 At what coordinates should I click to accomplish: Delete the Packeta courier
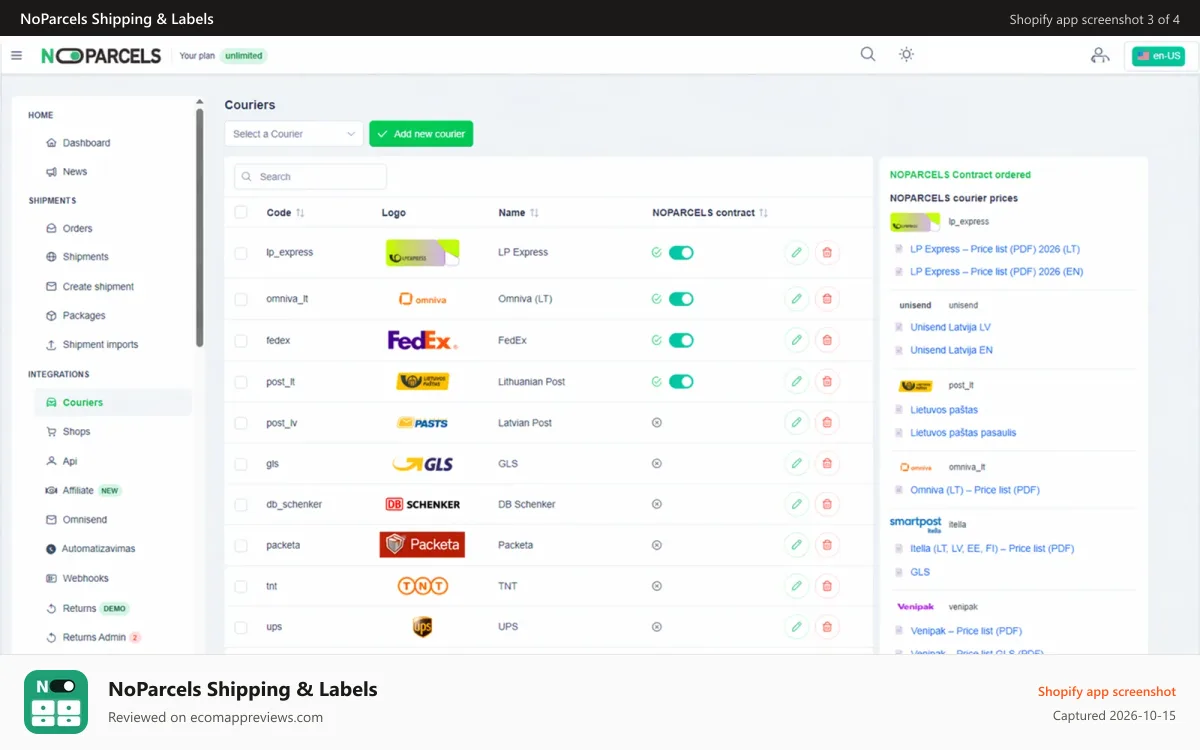tap(827, 545)
